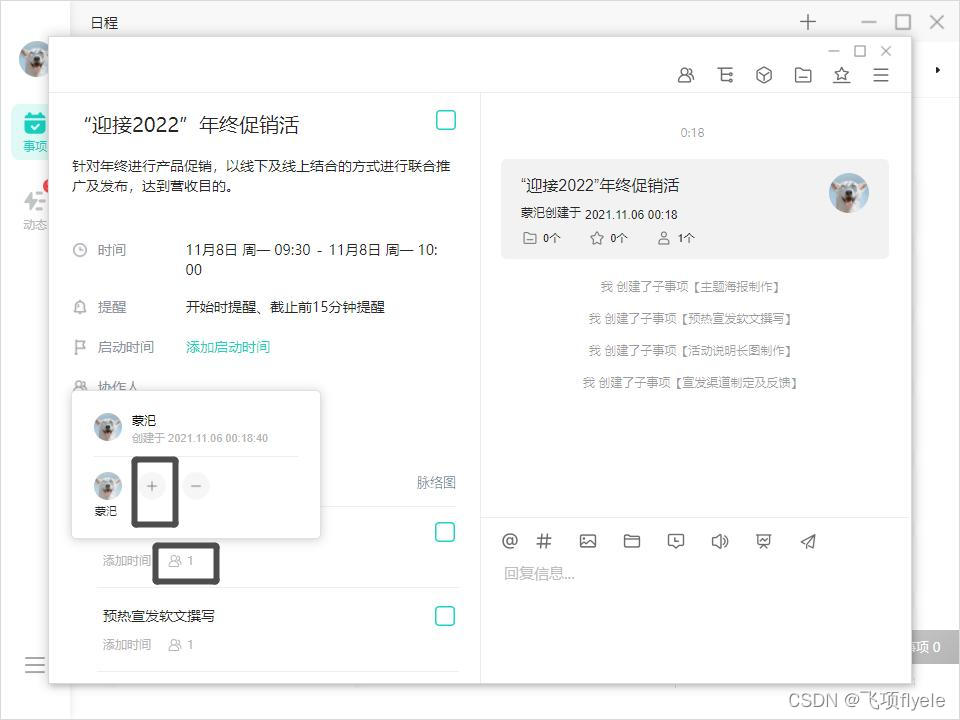Click the 回复信息 reply input field
960x720 pixels.
pyautogui.click(x=695, y=574)
